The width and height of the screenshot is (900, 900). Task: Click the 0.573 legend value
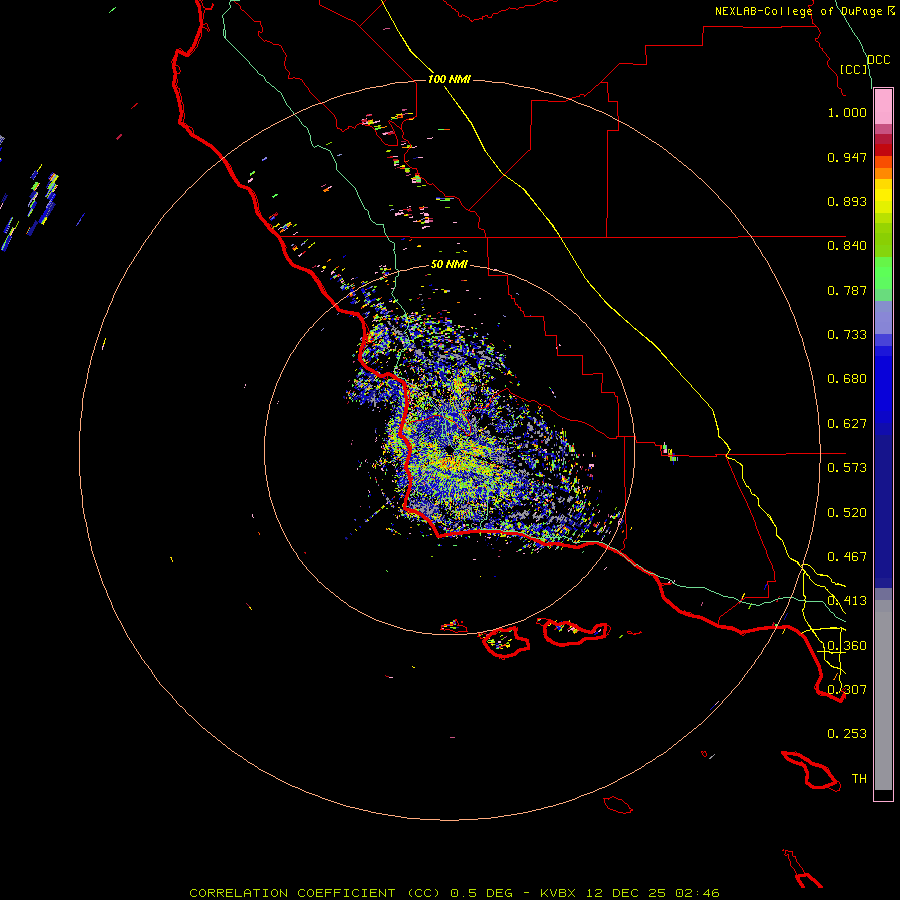(x=847, y=468)
